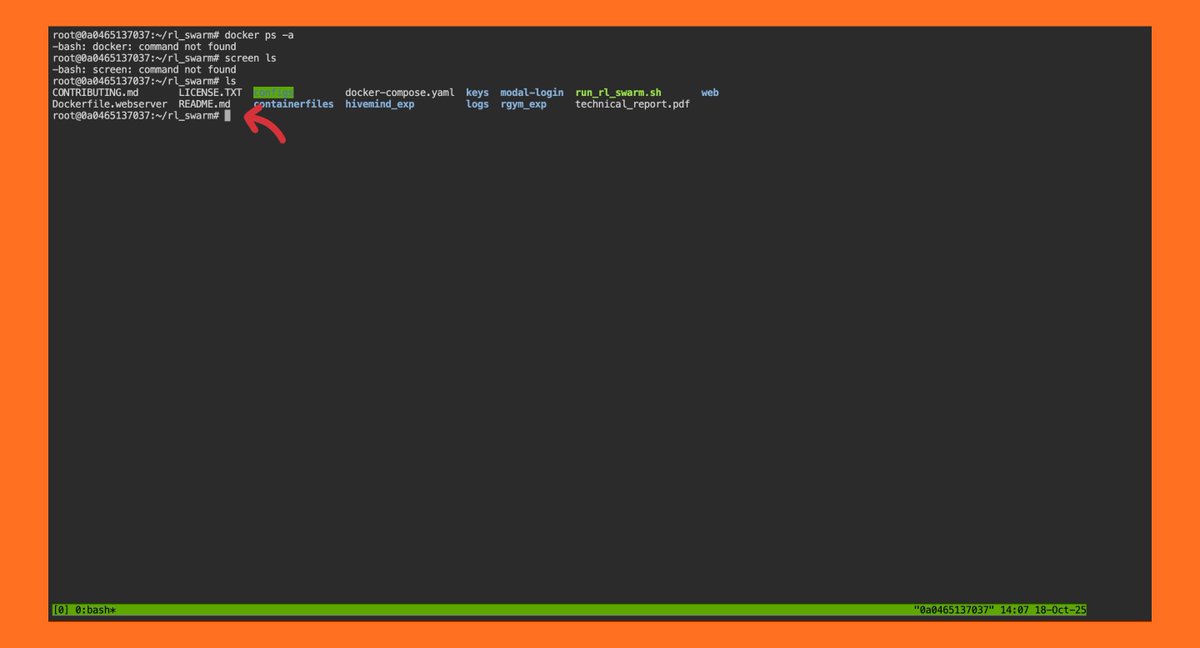The height and width of the screenshot is (648, 1200).
Task: Click the modal-login directory name
Action: [532, 93]
